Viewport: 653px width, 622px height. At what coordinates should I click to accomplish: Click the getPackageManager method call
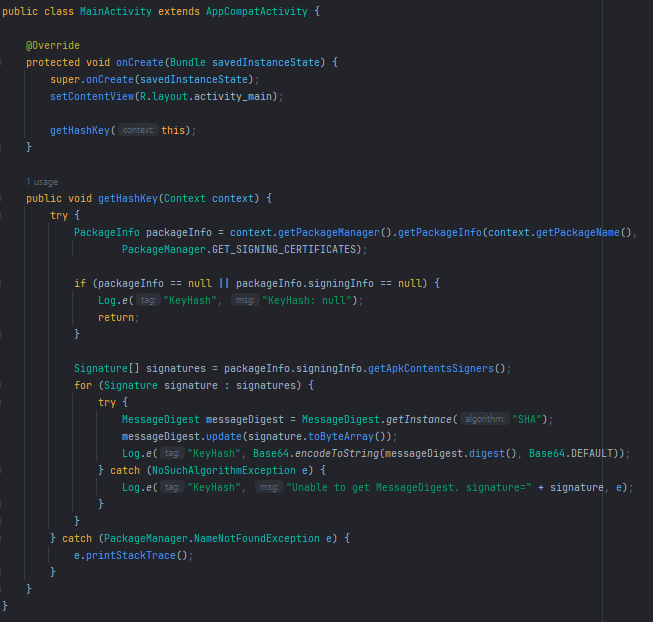tap(329, 232)
